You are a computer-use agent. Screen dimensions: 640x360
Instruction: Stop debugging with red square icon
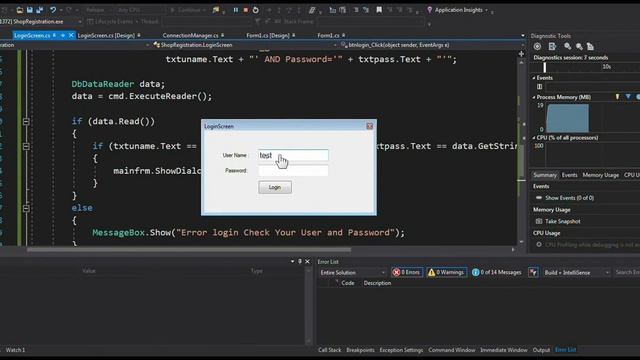246,10
